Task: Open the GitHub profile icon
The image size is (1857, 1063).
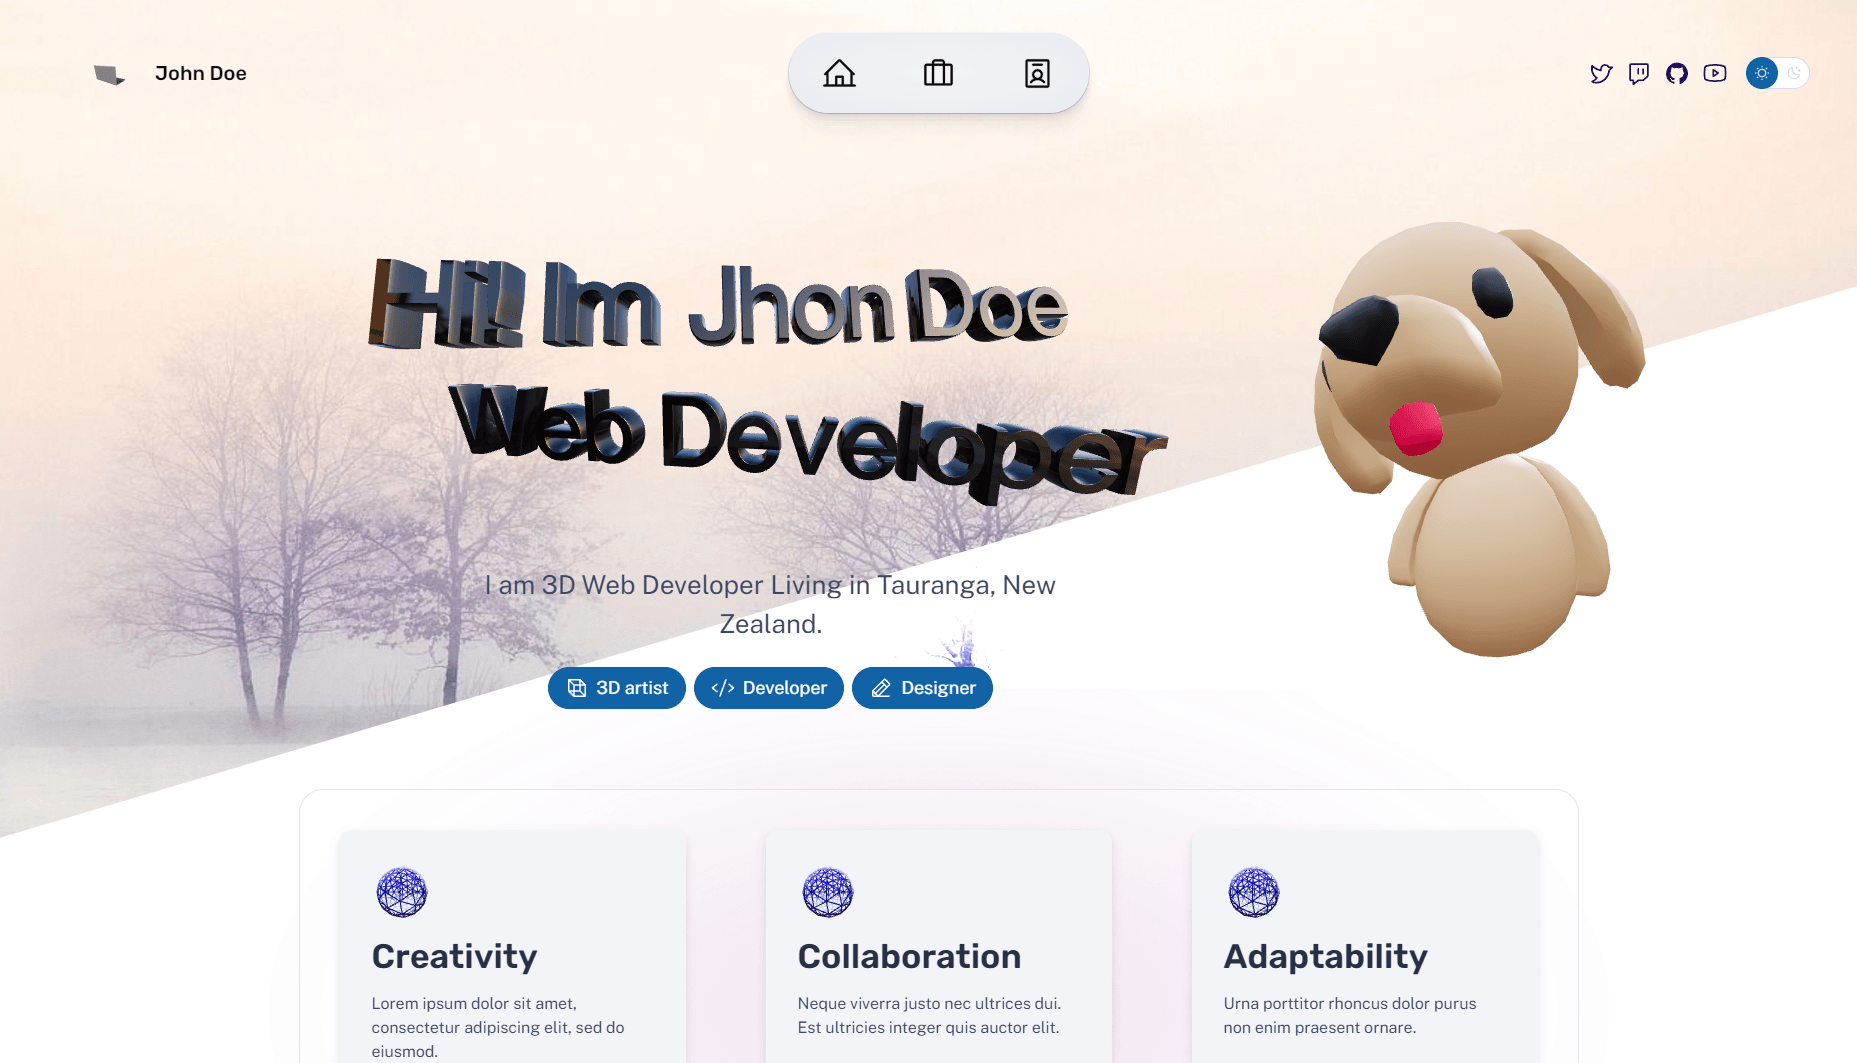Action: coord(1677,73)
